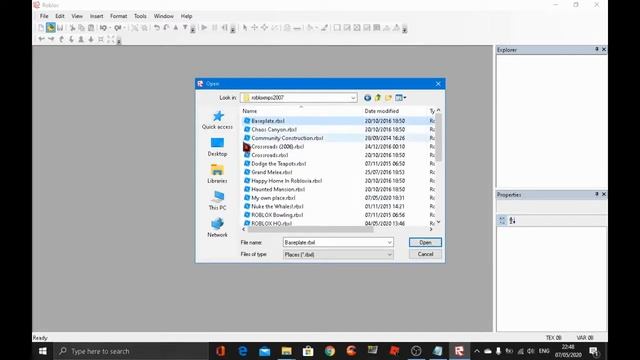
Task: Open the View menu
Action: [x=77, y=16]
